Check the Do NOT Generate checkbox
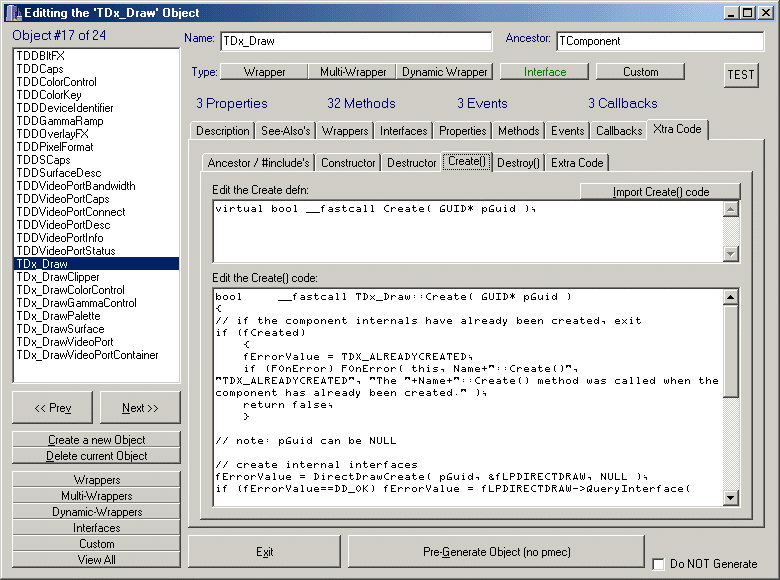Image resolution: width=780 pixels, height=580 pixels. pyautogui.click(x=658, y=564)
